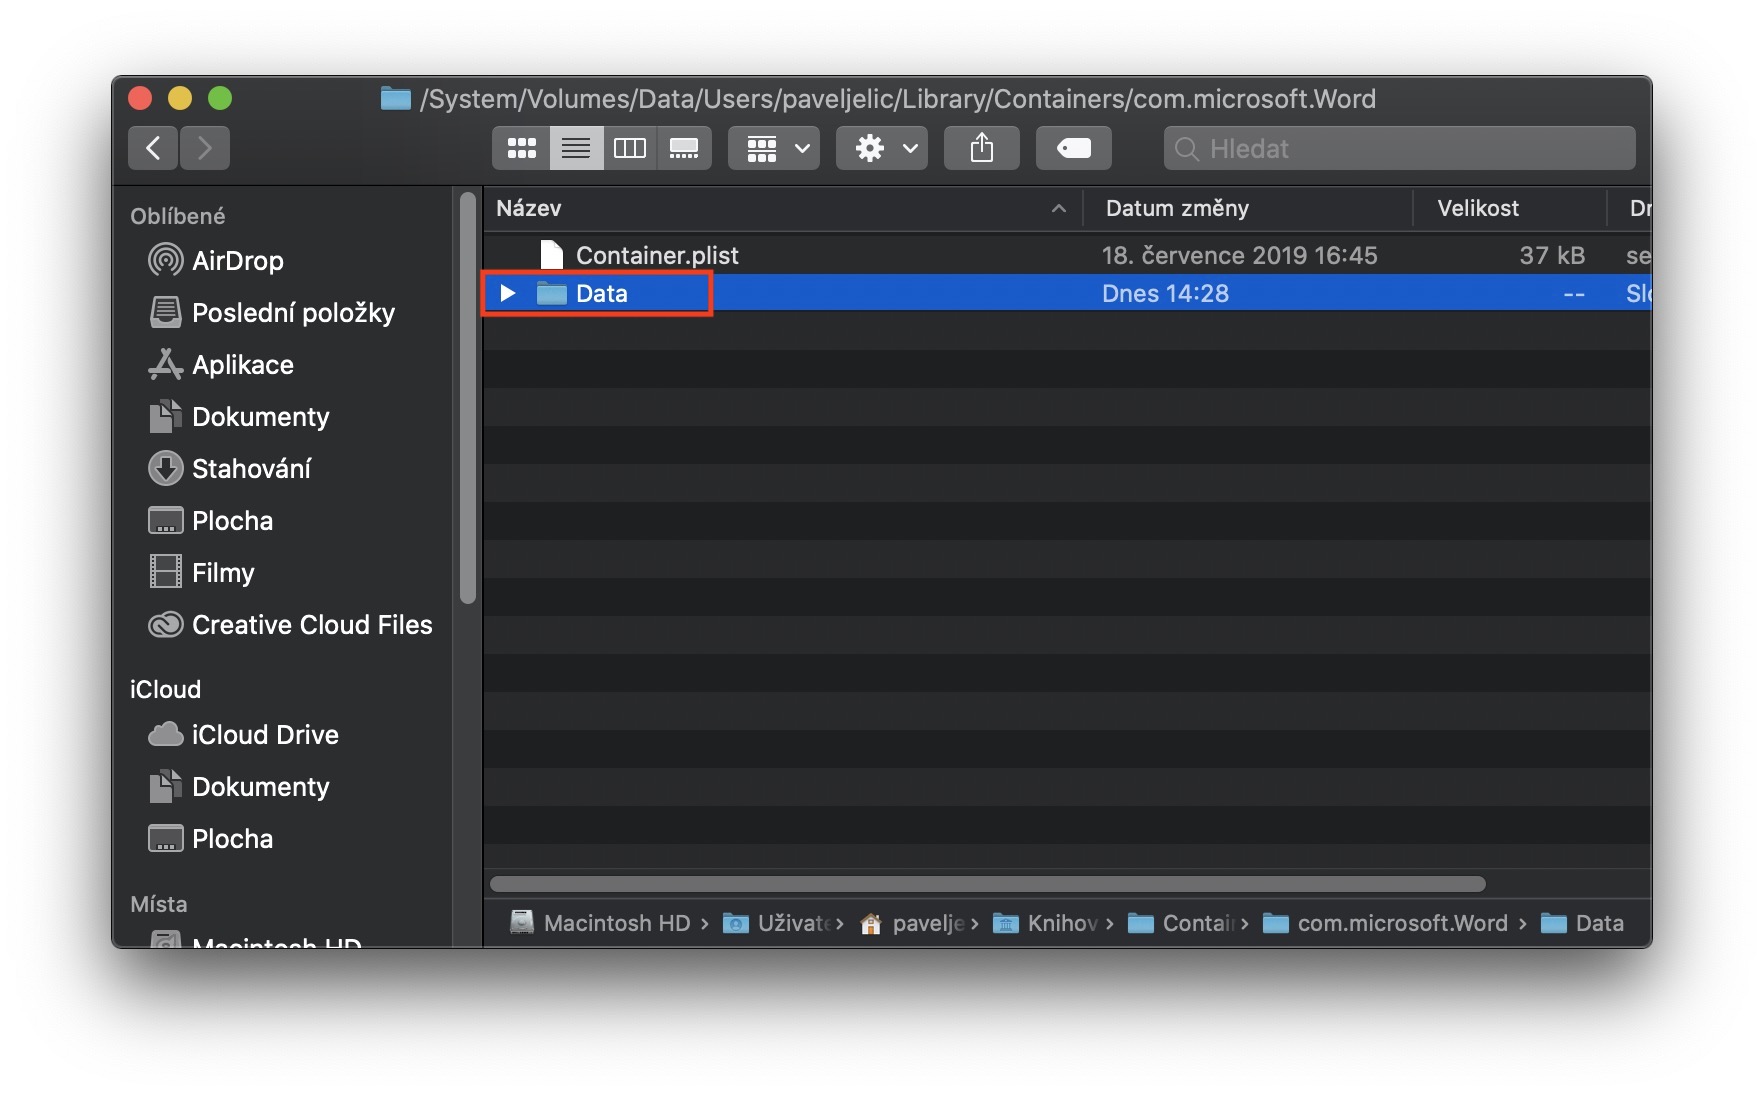This screenshot has height=1096, width=1764.
Task: Click the sidebar vertical scrollbar
Action: [467, 398]
